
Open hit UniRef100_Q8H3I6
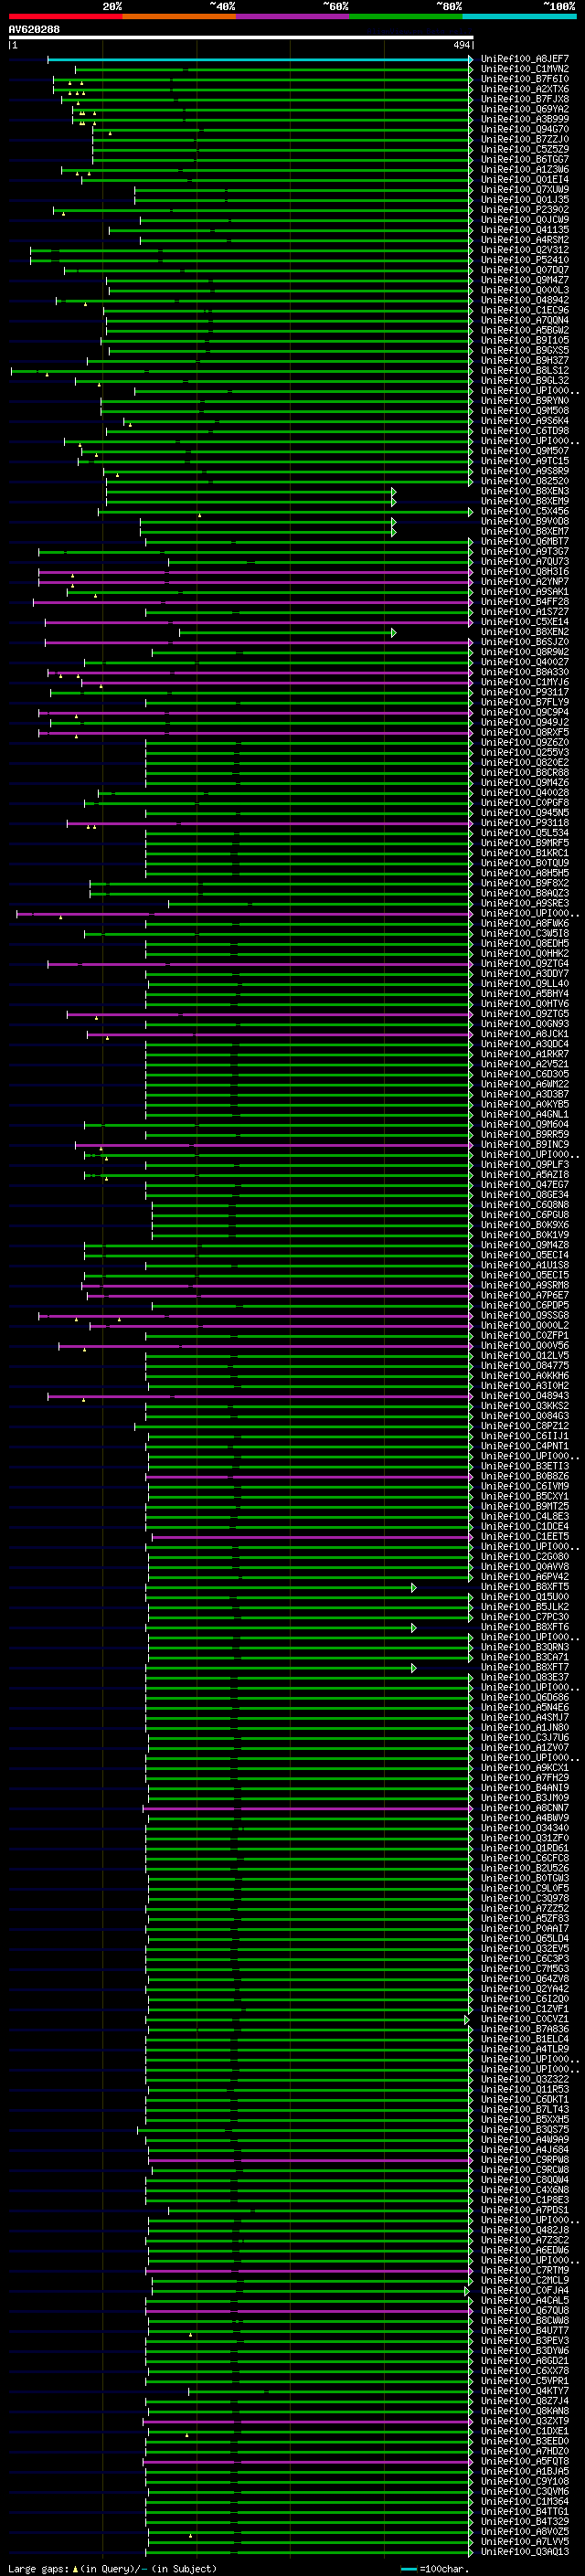pyautogui.click(x=525, y=572)
